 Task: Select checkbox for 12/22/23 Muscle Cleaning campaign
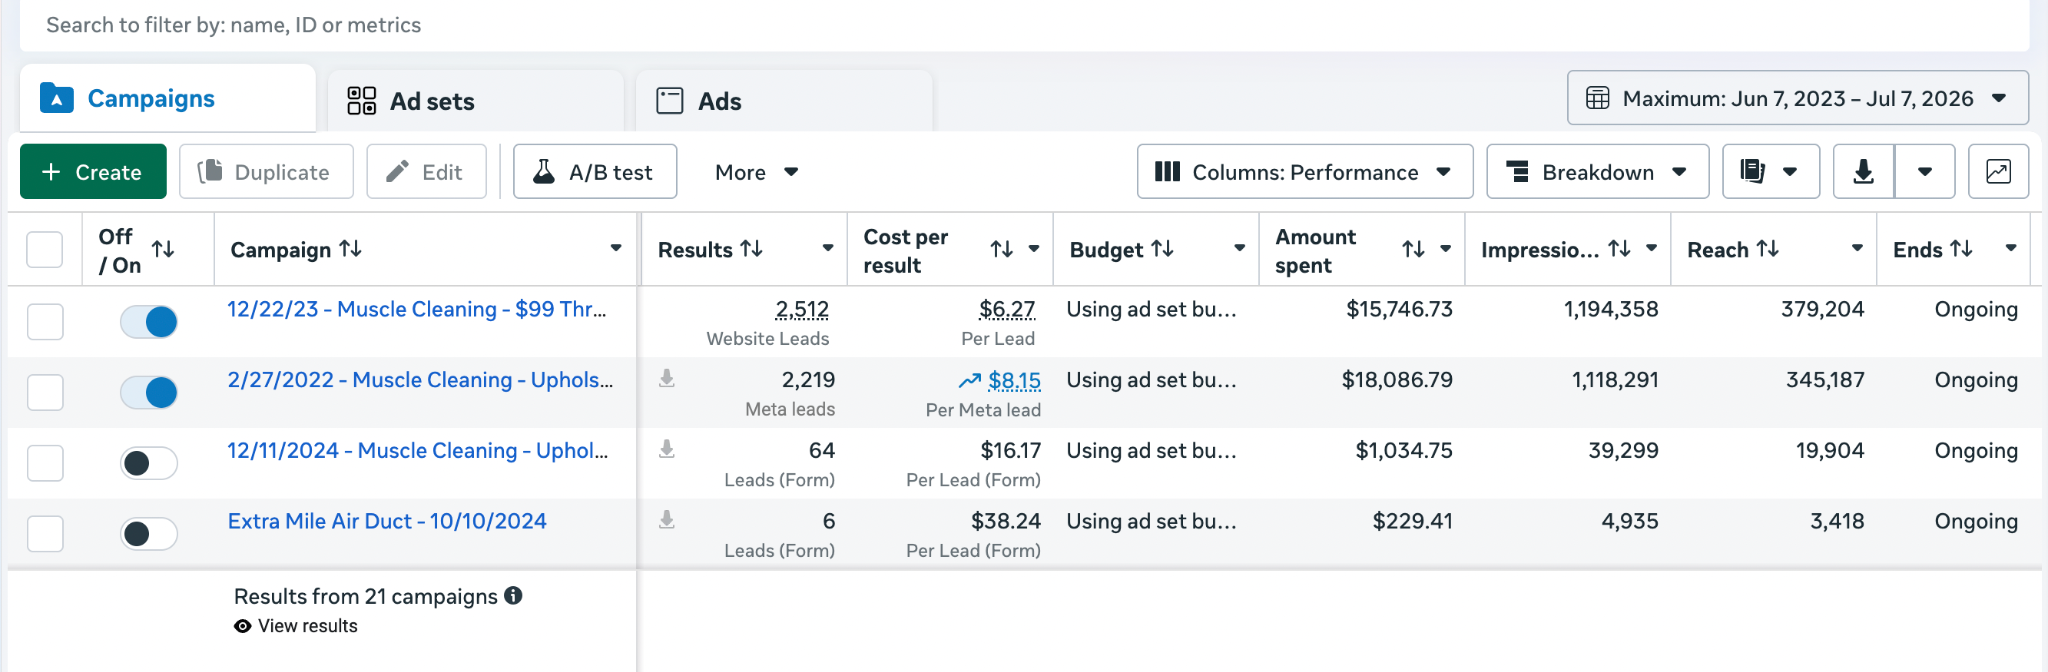[x=45, y=322]
